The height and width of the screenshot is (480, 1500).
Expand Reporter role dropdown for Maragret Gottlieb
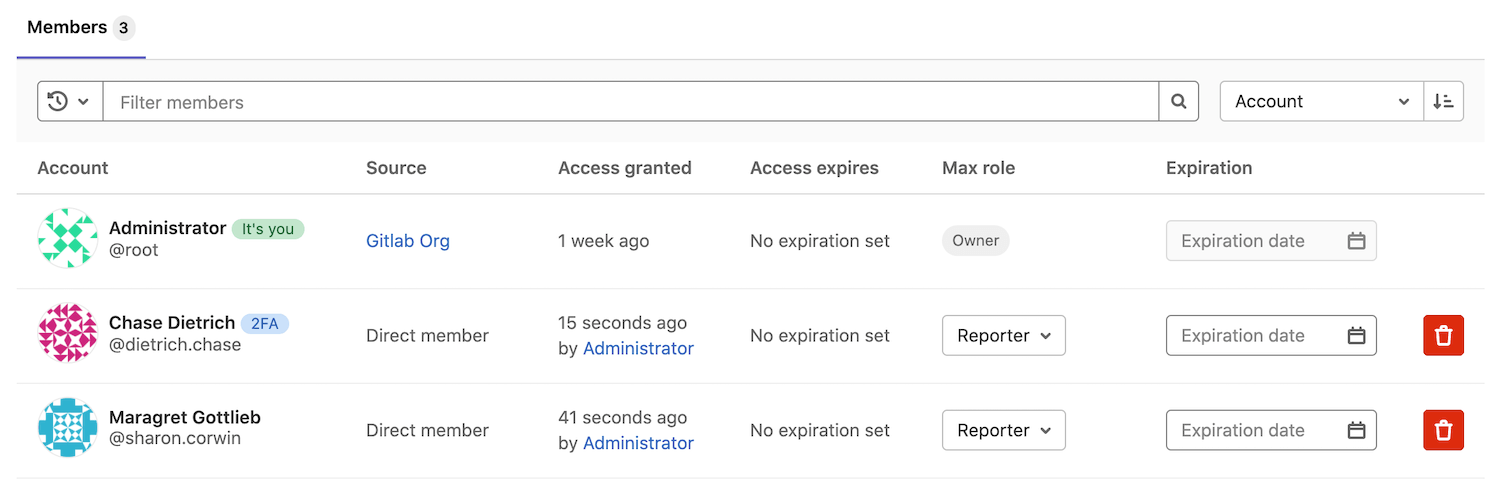(1003, 430)
